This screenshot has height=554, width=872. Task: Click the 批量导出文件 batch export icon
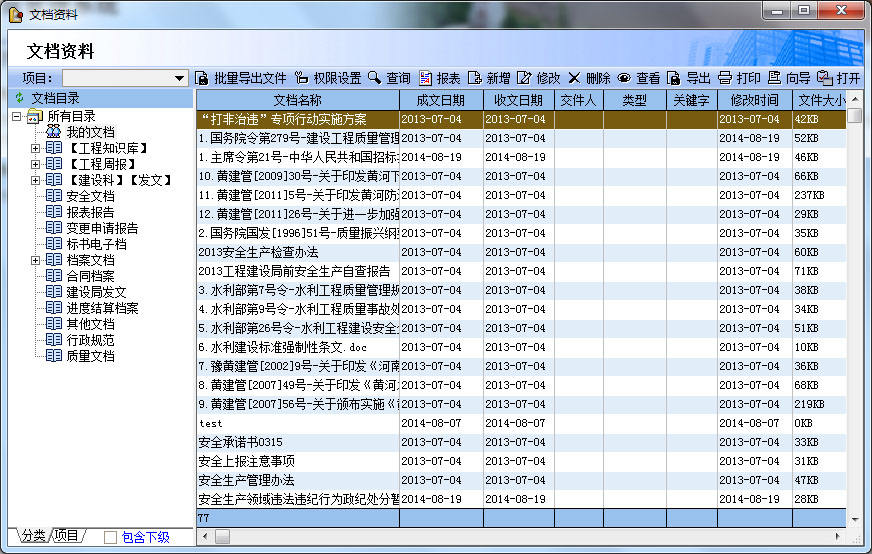201,78
